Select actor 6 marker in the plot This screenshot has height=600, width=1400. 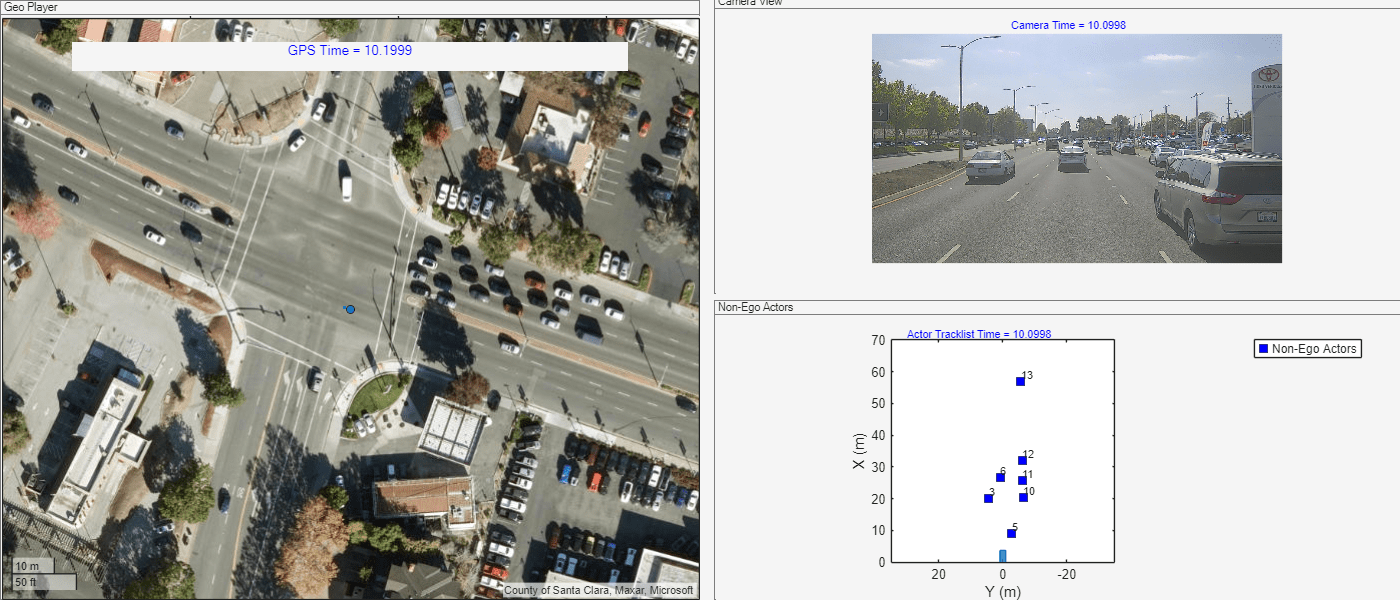click(x=1000, y=477)
